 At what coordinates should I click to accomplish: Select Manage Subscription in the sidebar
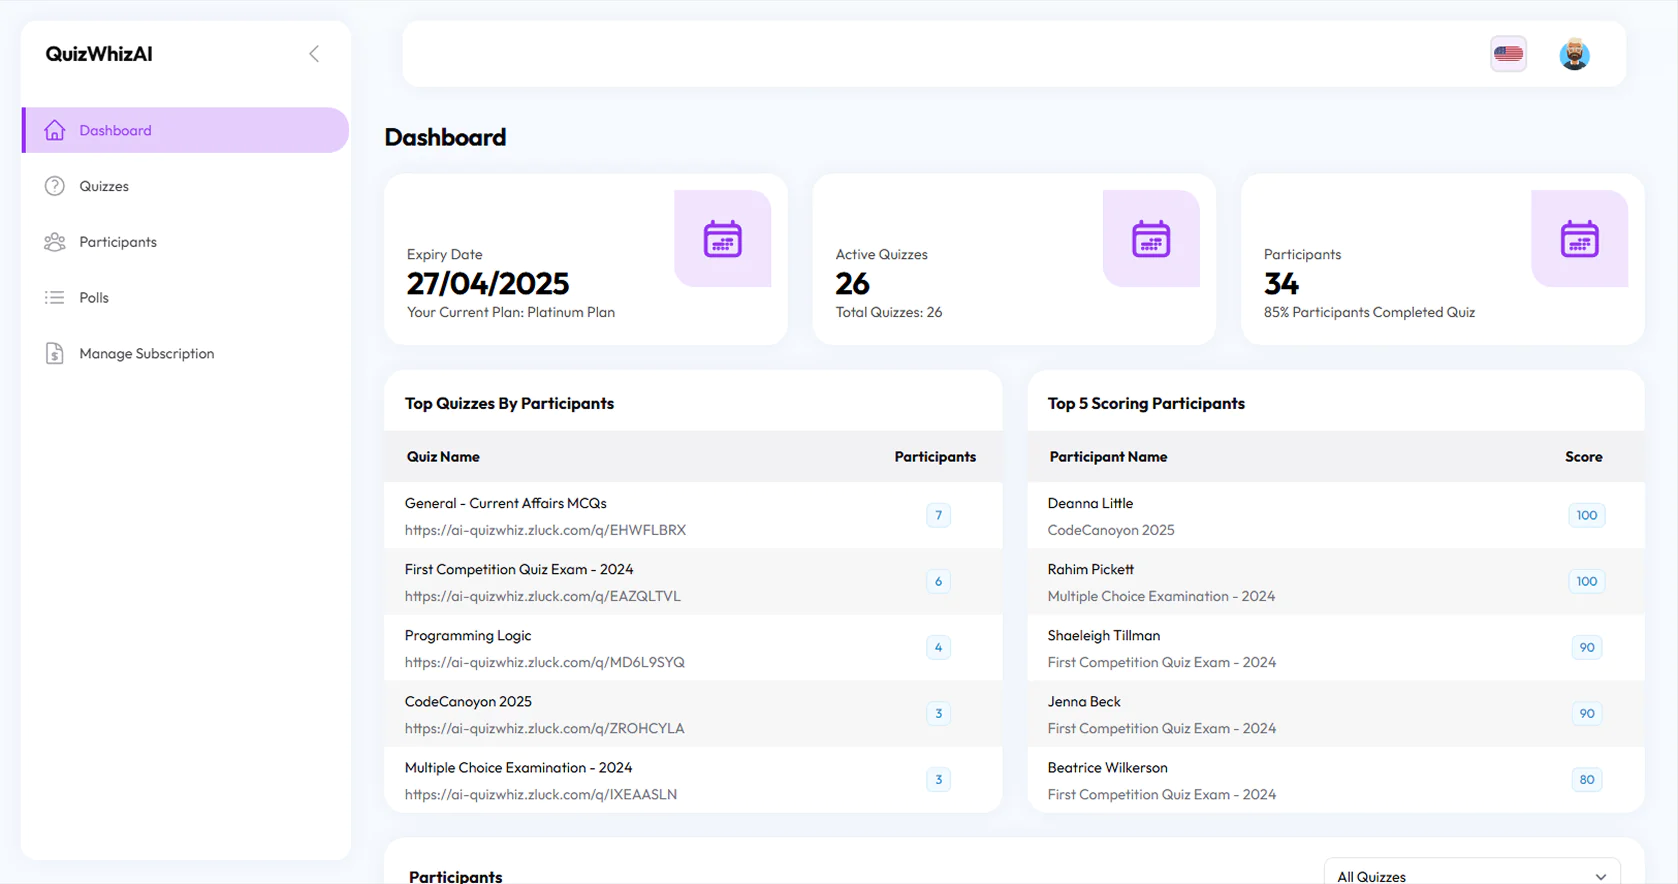pos(146,354)
